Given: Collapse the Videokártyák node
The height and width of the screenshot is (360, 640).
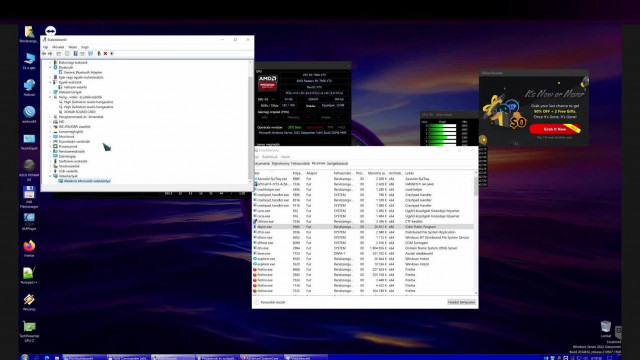Looking at the screenshot, I should point(50,176).
